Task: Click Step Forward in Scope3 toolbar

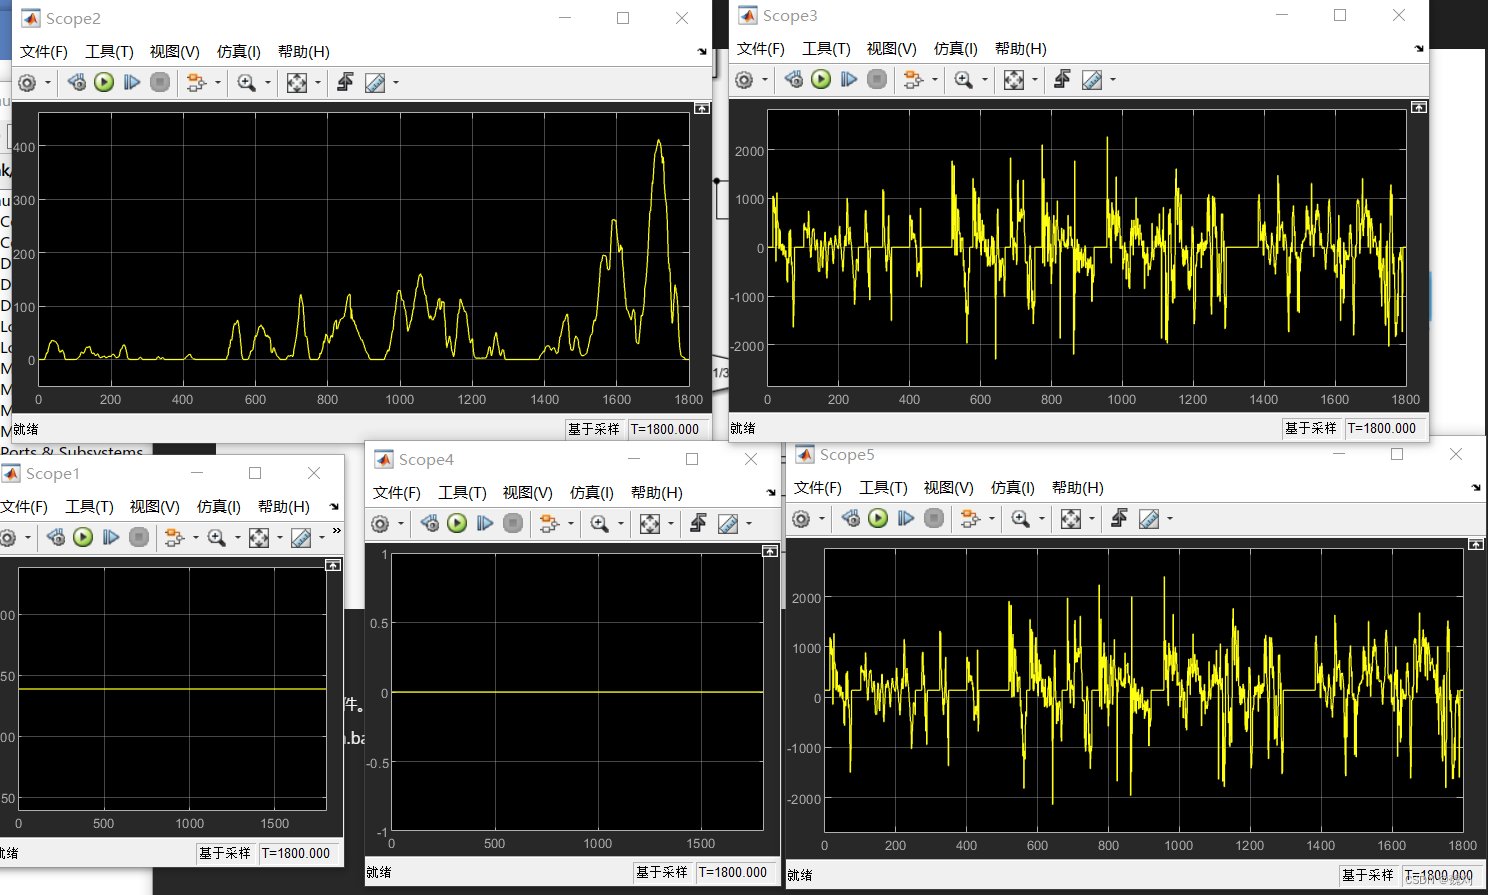Action: [849, 79]
